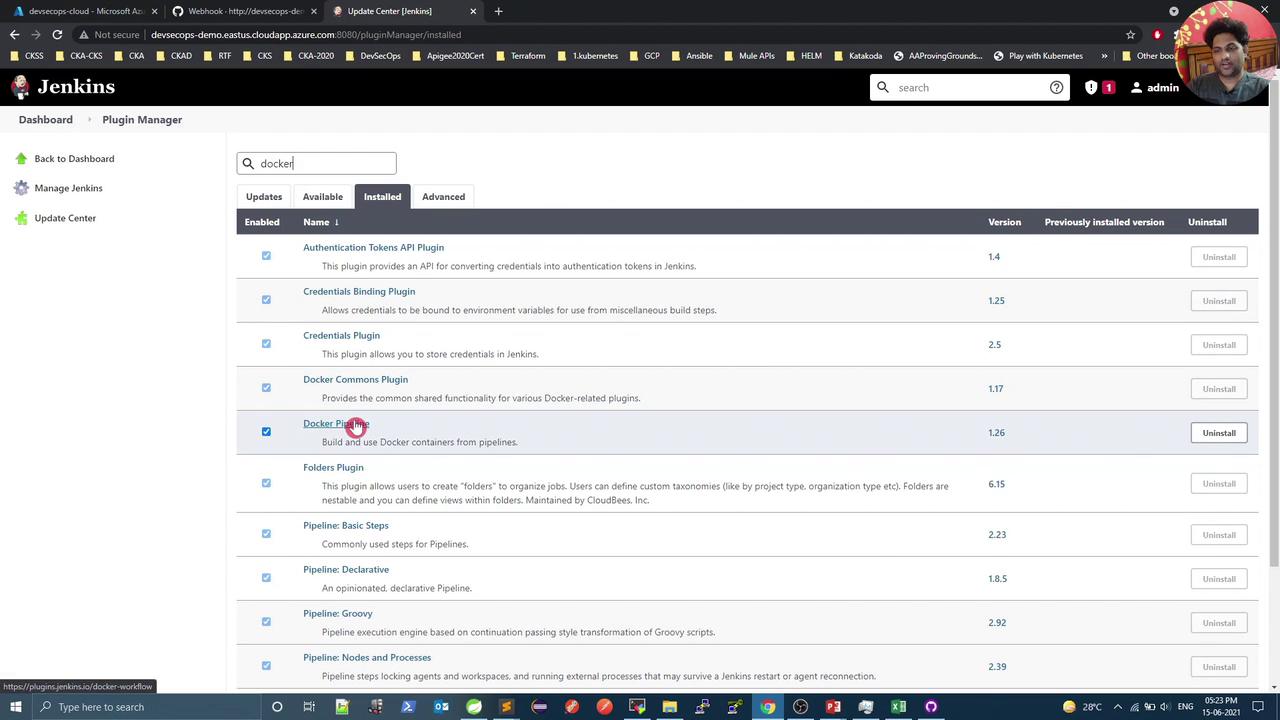This screenshot has height=720, width=1280.
Task: Switch to the devsecops-cloud Microsoft Azure browser tab
Action: click(x=85, y=11)
